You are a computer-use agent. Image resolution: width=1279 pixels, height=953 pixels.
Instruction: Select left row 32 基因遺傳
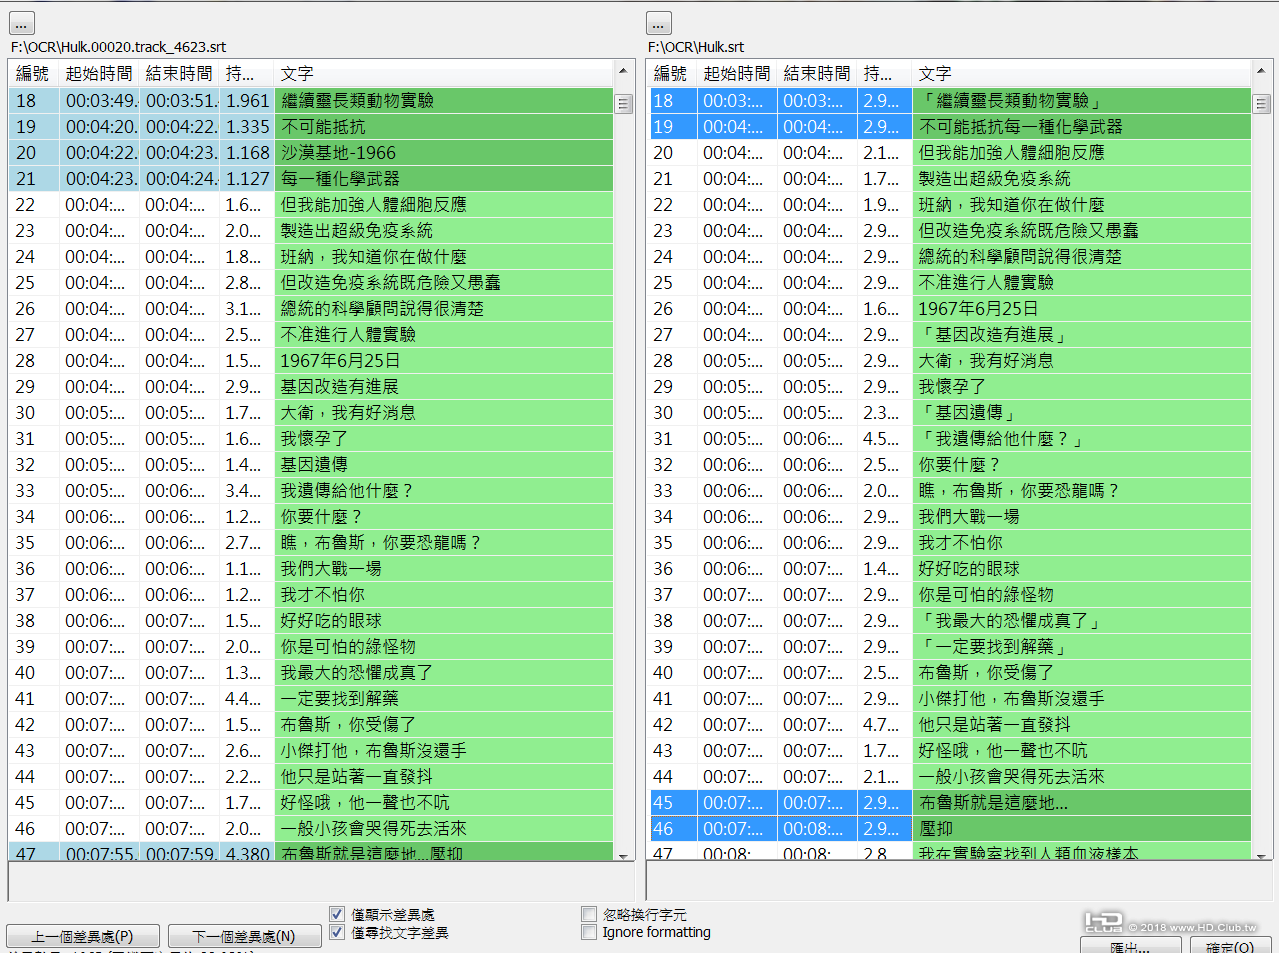click(311, 464)
